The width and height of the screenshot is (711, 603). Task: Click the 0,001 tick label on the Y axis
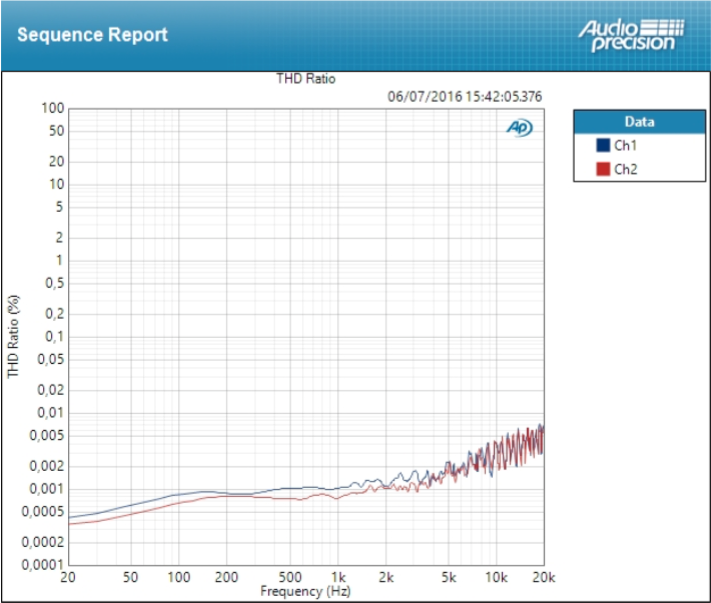[x=46, y=489]
